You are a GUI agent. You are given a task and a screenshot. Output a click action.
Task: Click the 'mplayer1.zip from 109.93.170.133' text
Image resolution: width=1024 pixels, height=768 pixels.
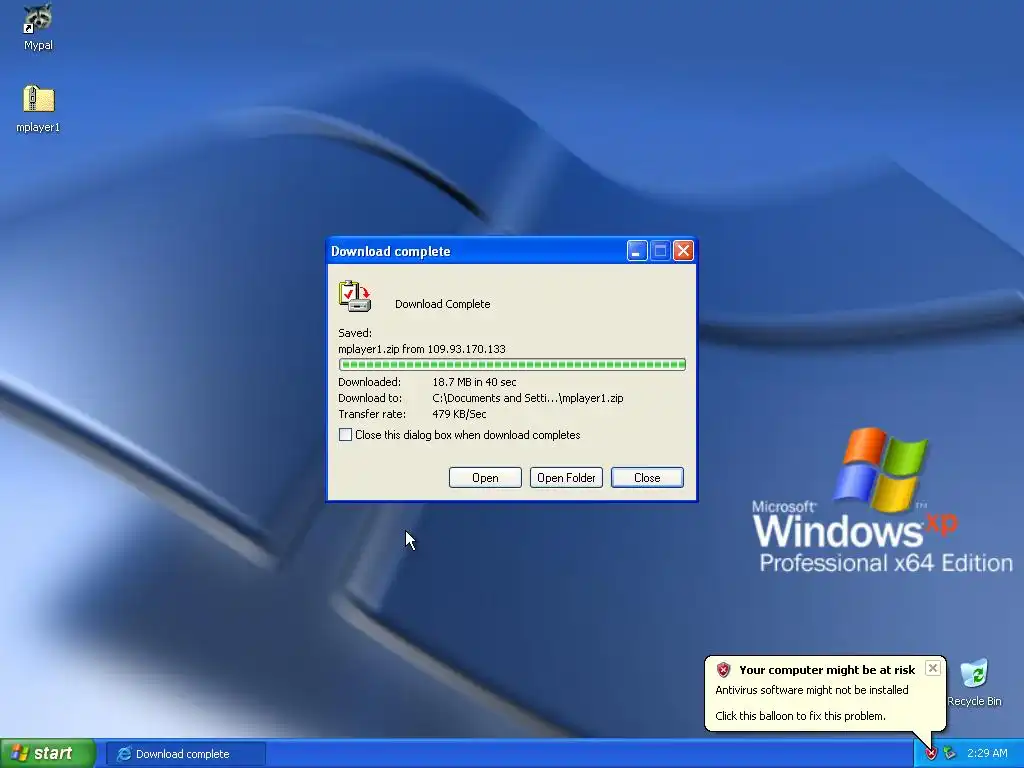(x=422, y=349)
